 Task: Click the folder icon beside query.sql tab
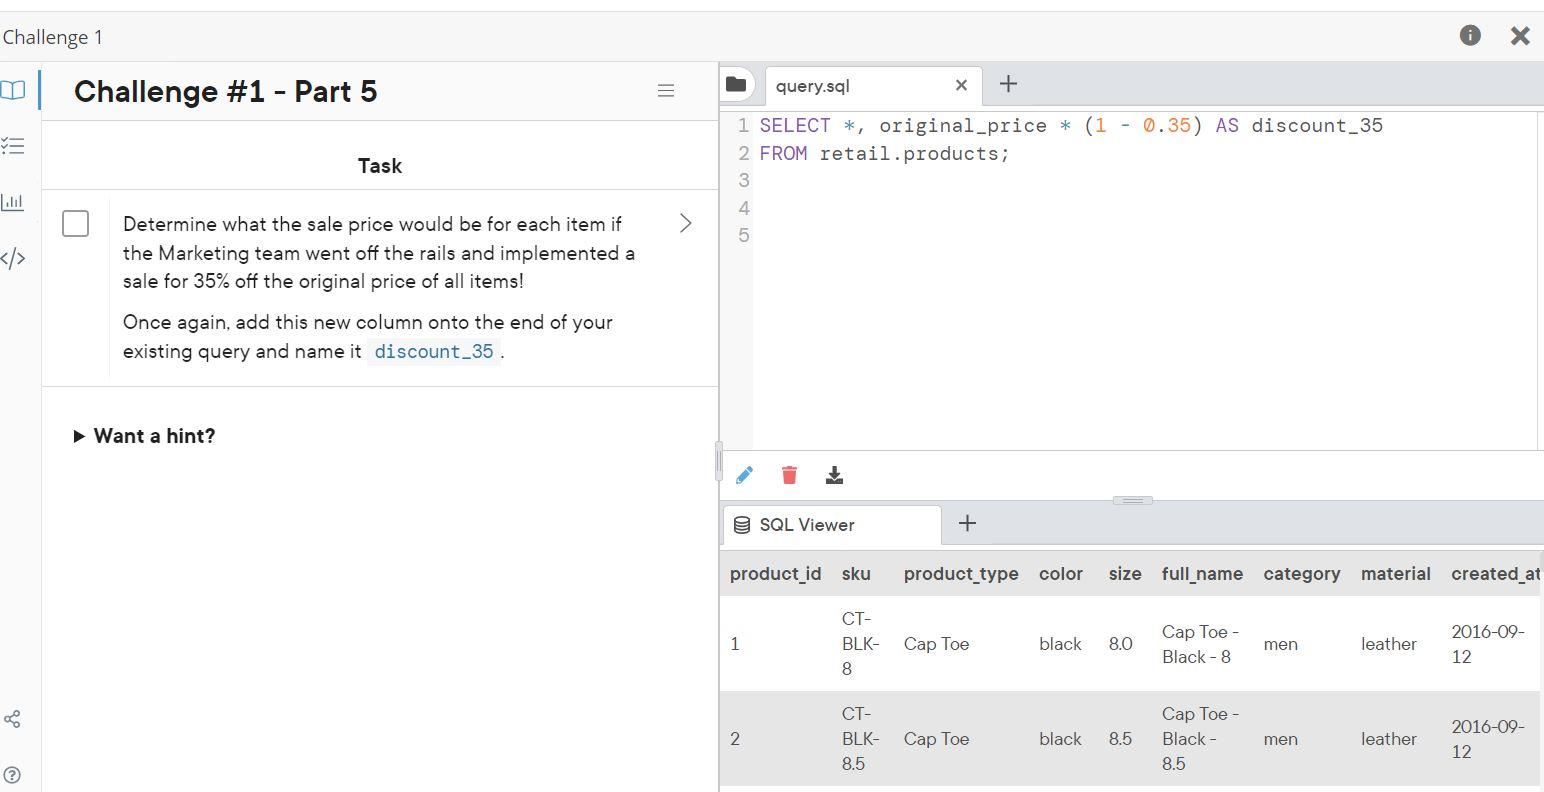point(737,84)
